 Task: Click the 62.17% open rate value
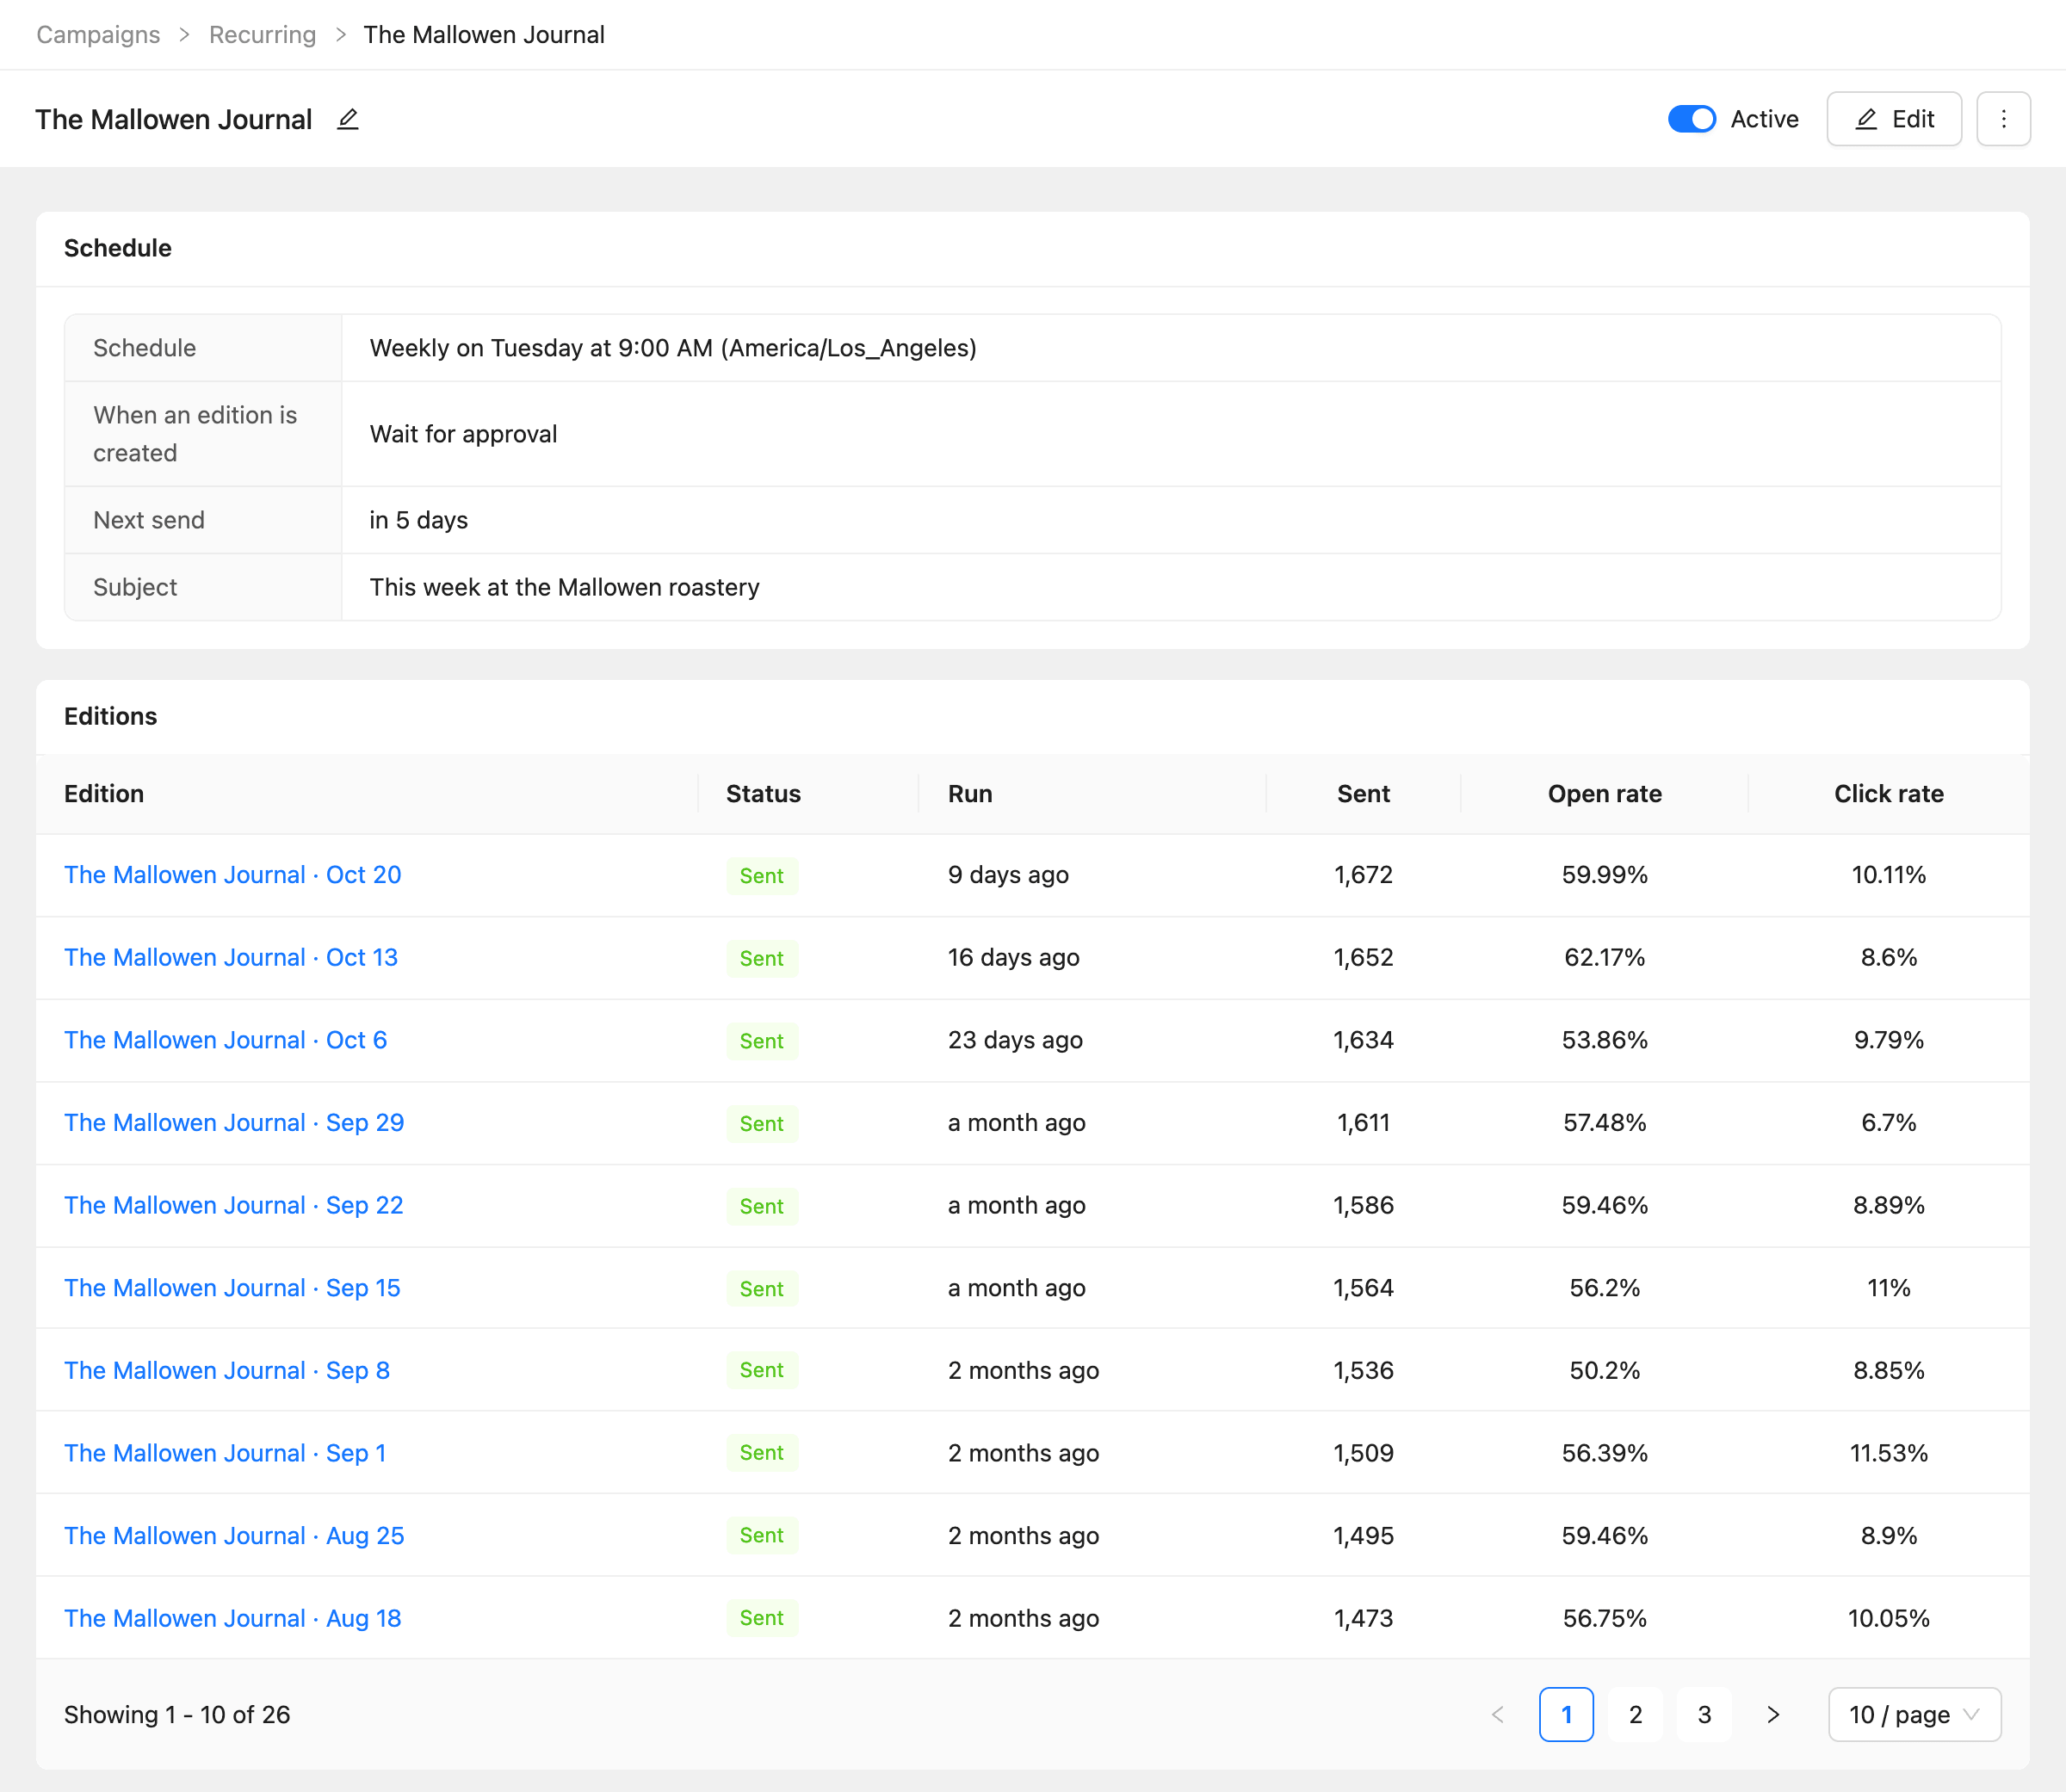[x=1604, y=957]
